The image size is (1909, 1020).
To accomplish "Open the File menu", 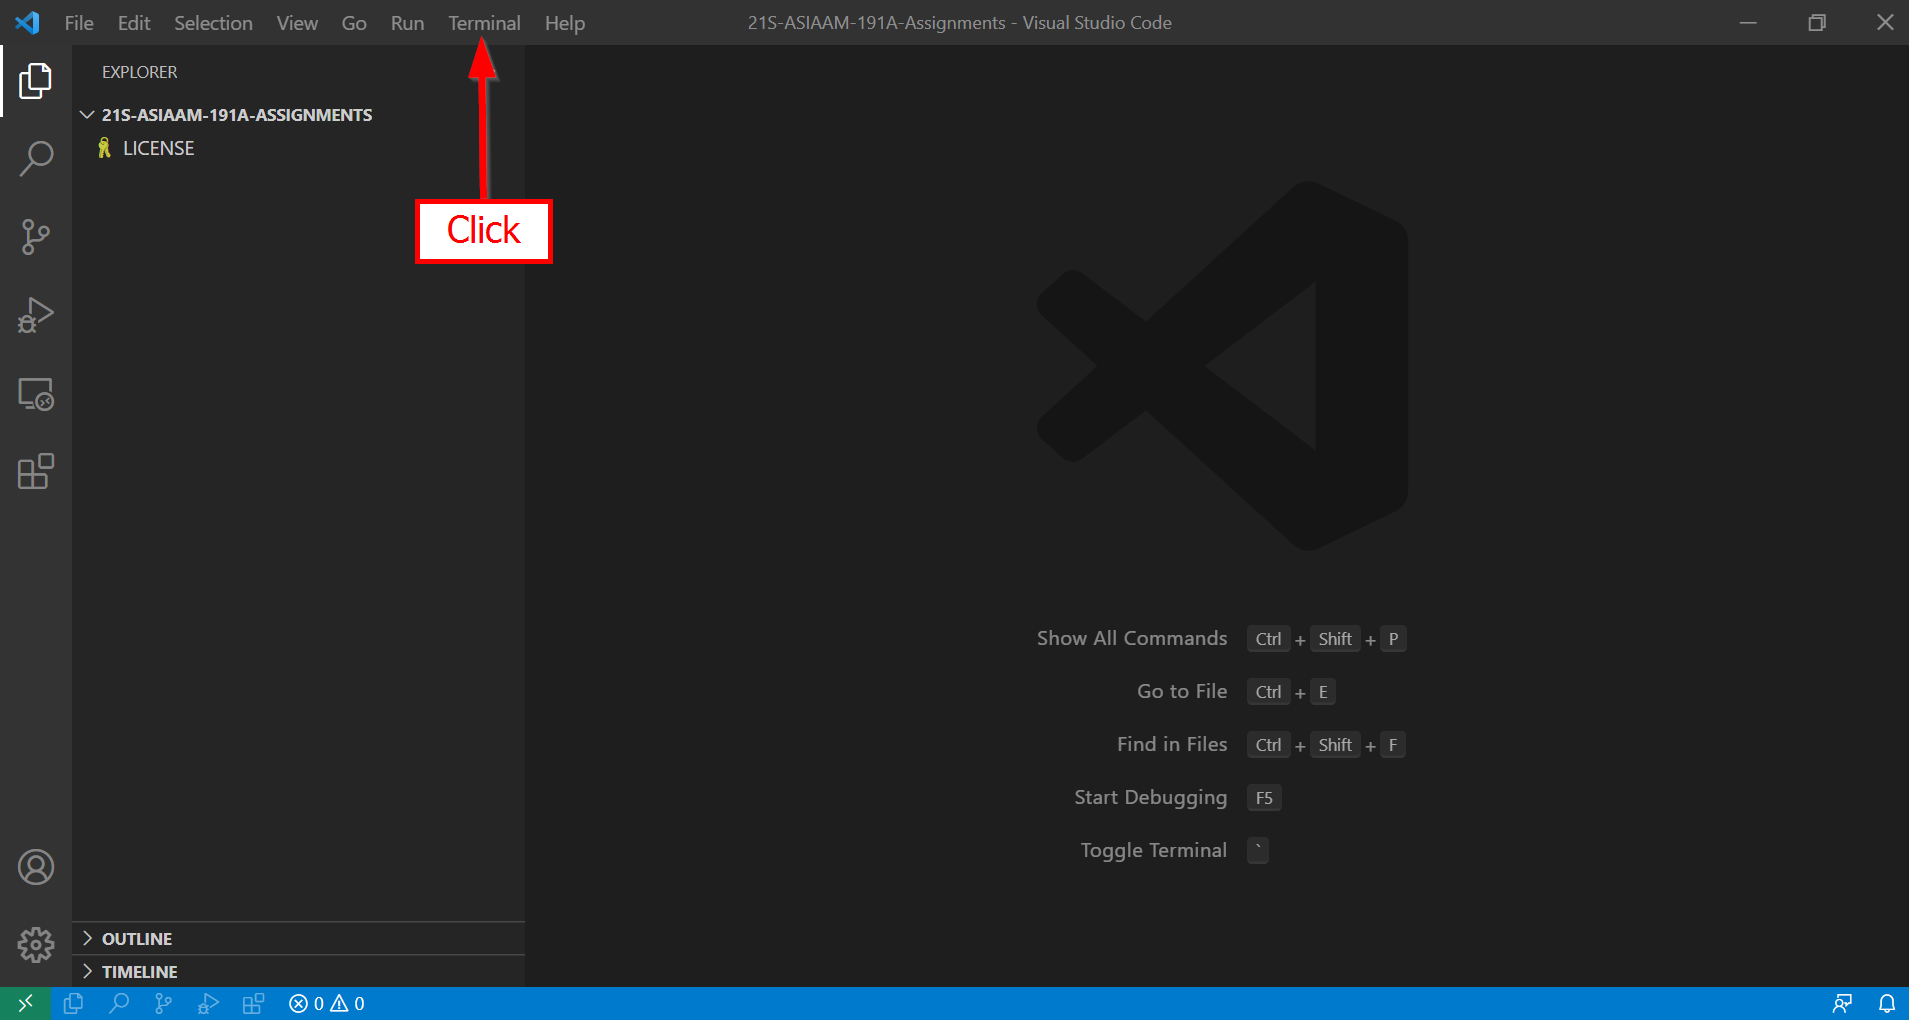I will click(79, 23).
